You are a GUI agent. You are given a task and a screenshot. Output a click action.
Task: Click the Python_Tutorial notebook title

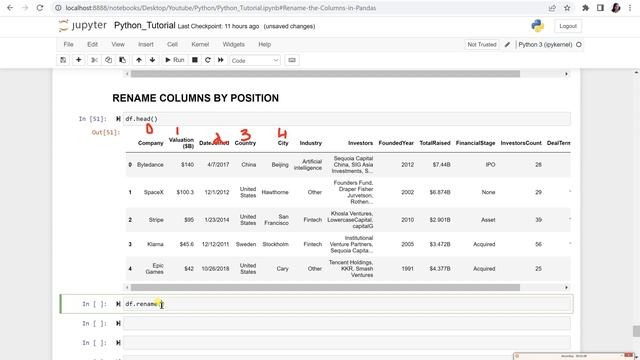coord(144,26)
